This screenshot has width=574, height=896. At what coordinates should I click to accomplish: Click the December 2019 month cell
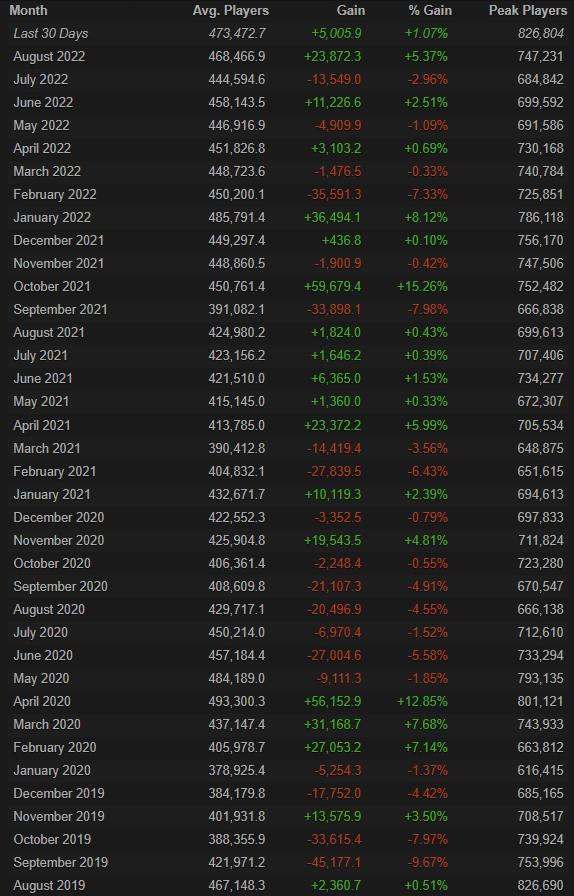59,793
